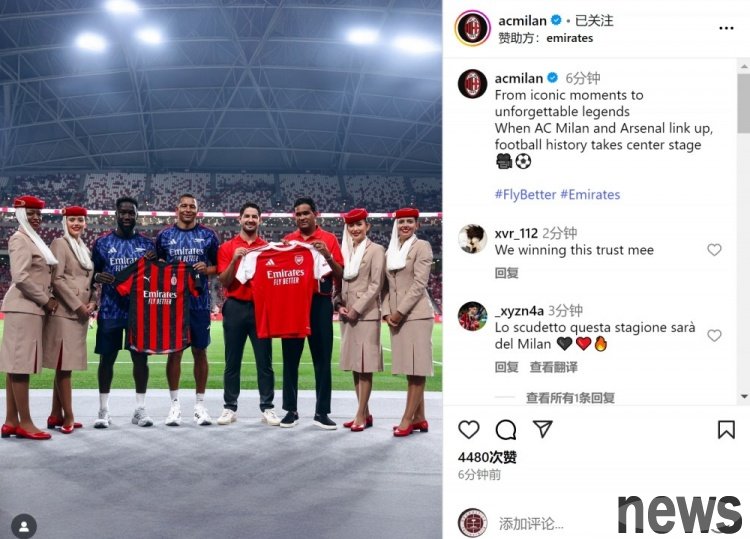The height and width of the screenshot is (539, 750).
Task: Share post via paper plane icon
Action: click(543, 429)
